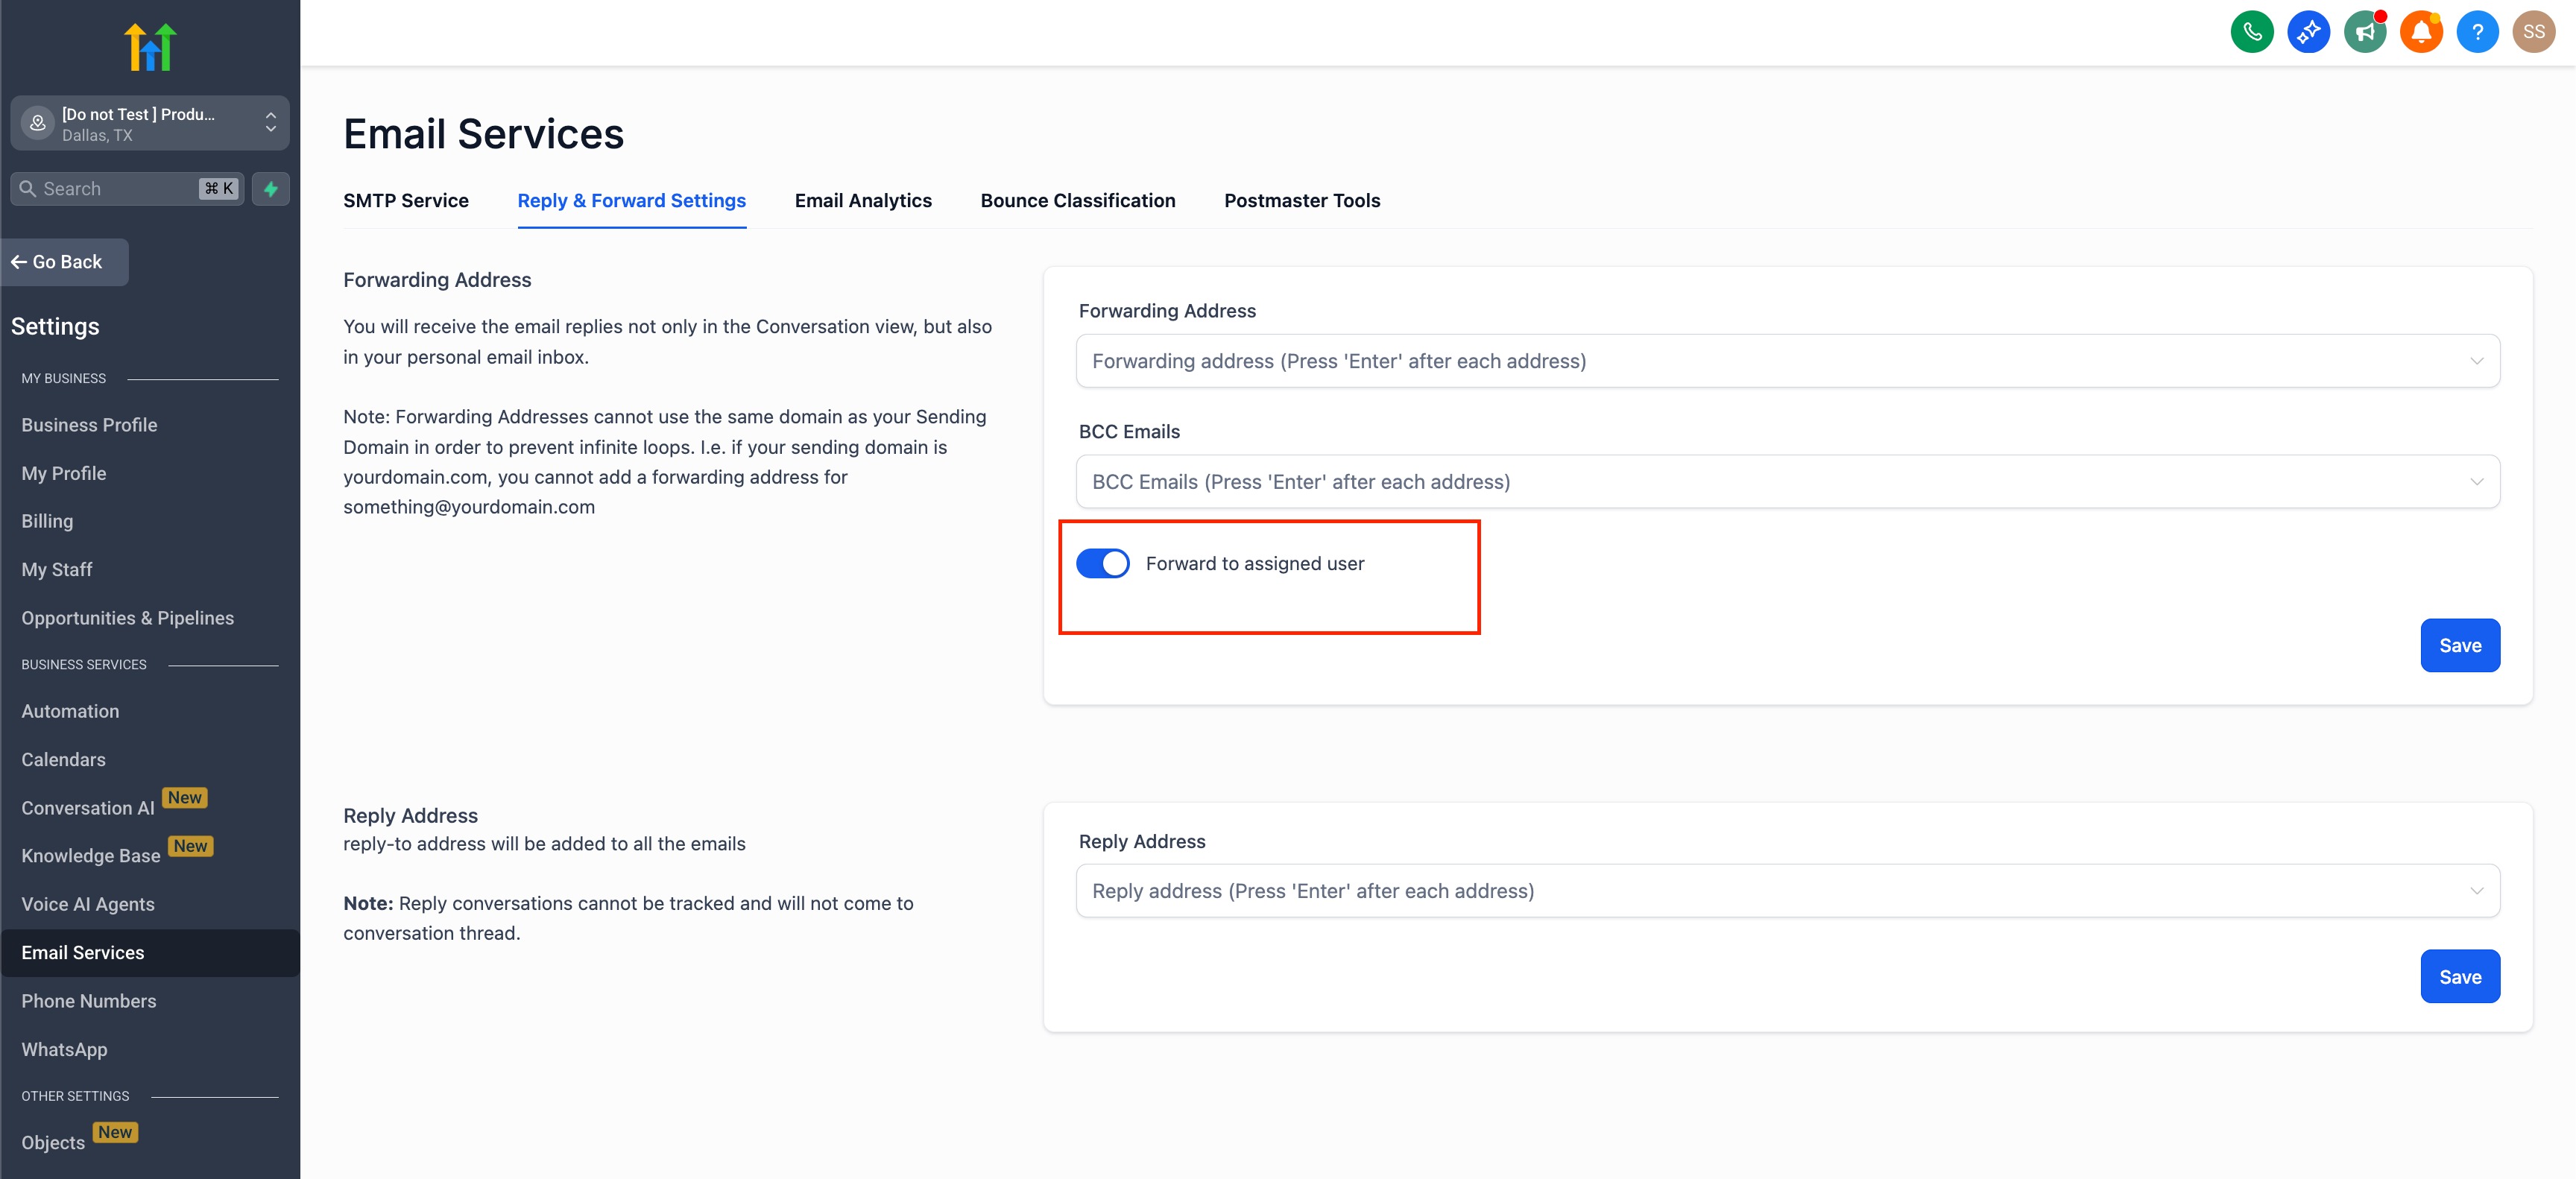Click the HighLevel arrows logo

pos(150,46)
